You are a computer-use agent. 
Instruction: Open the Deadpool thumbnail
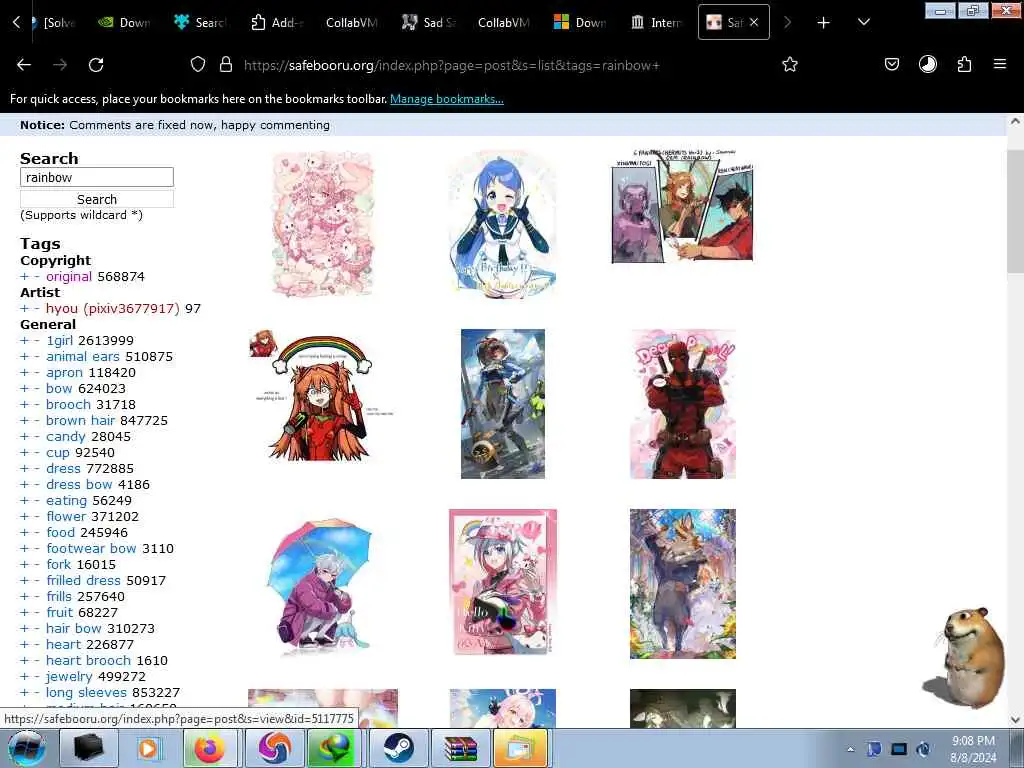tap(682, 404)
